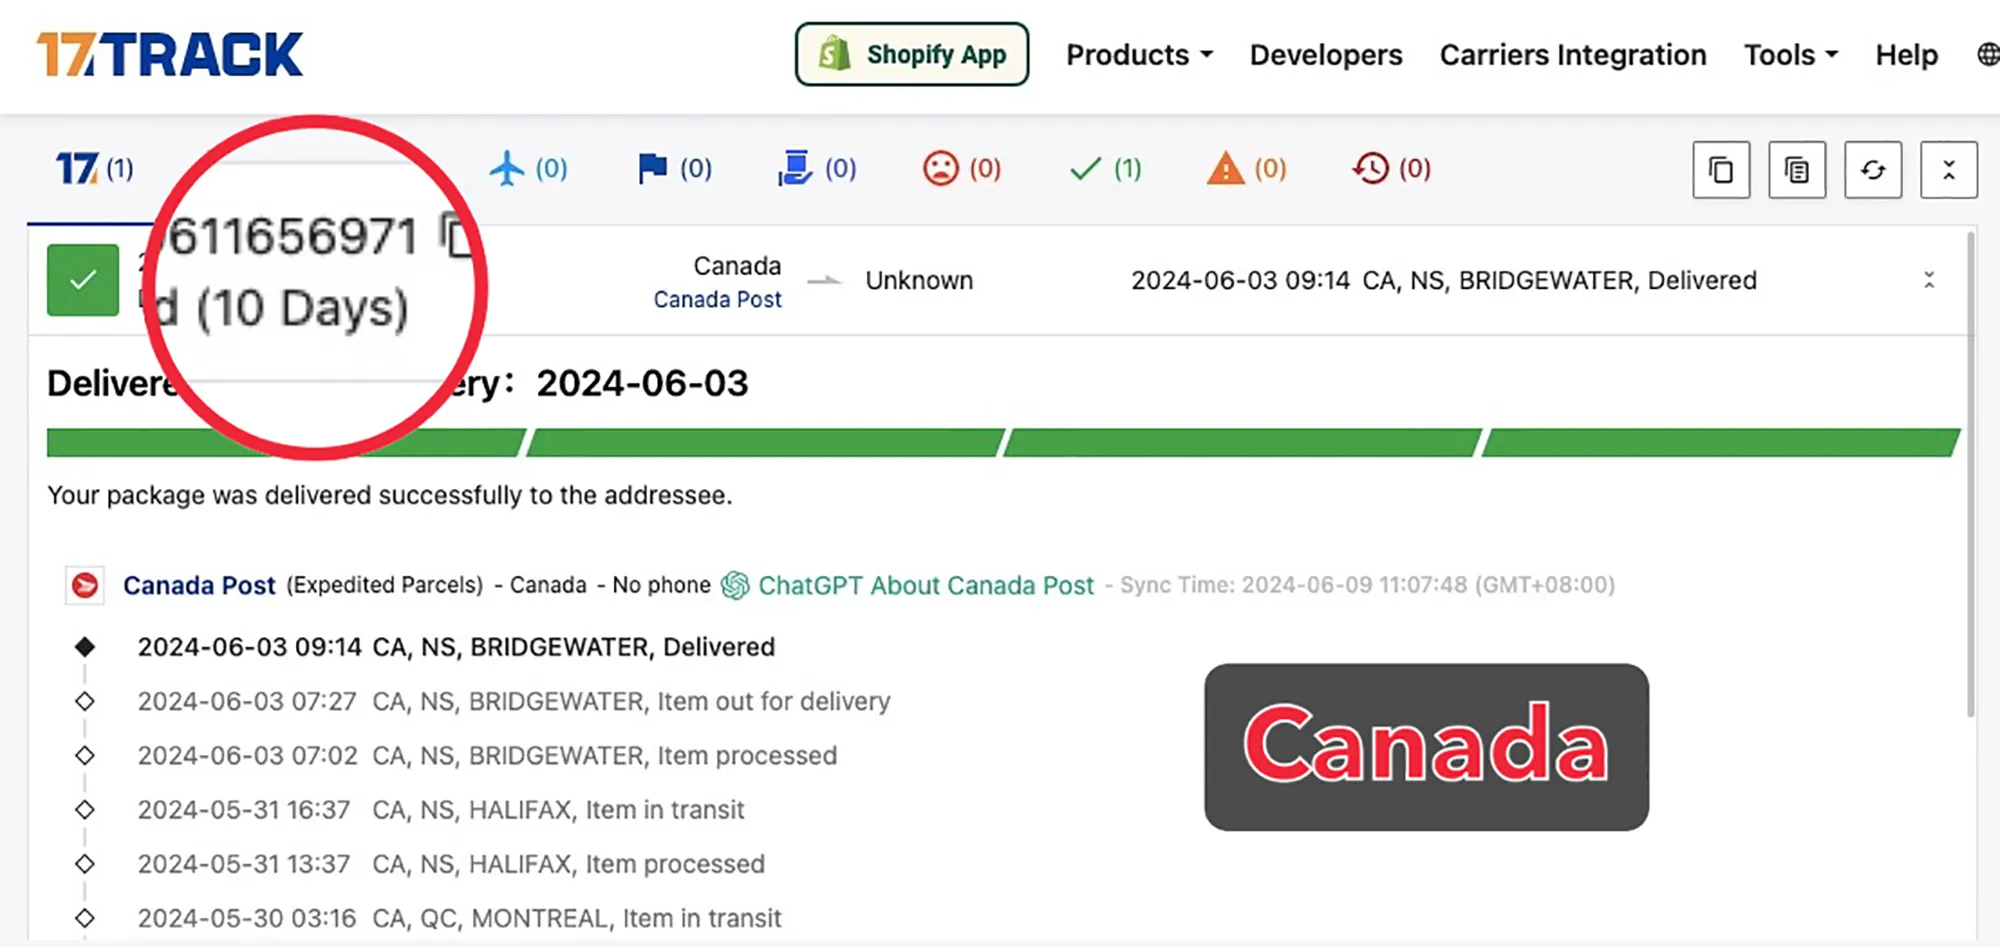Click the delivery date 2024-06-03 heading

click(x=642, y=383)
